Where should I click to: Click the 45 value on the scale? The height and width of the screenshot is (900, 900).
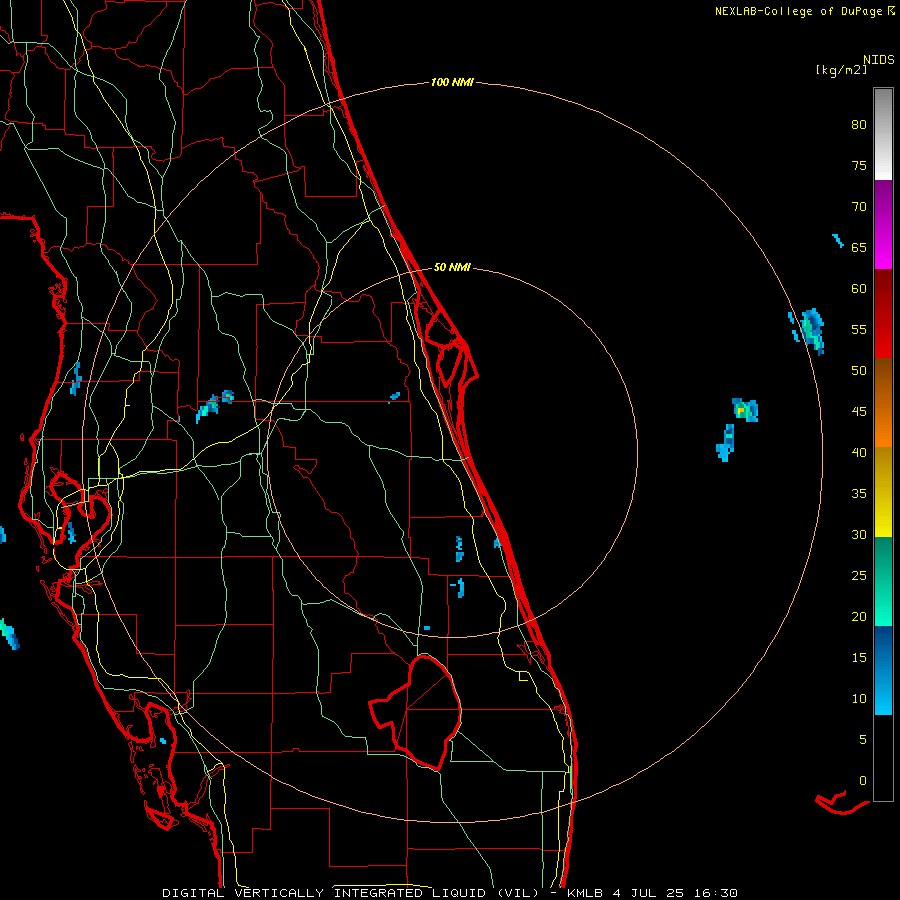click(x=859, y=412)
